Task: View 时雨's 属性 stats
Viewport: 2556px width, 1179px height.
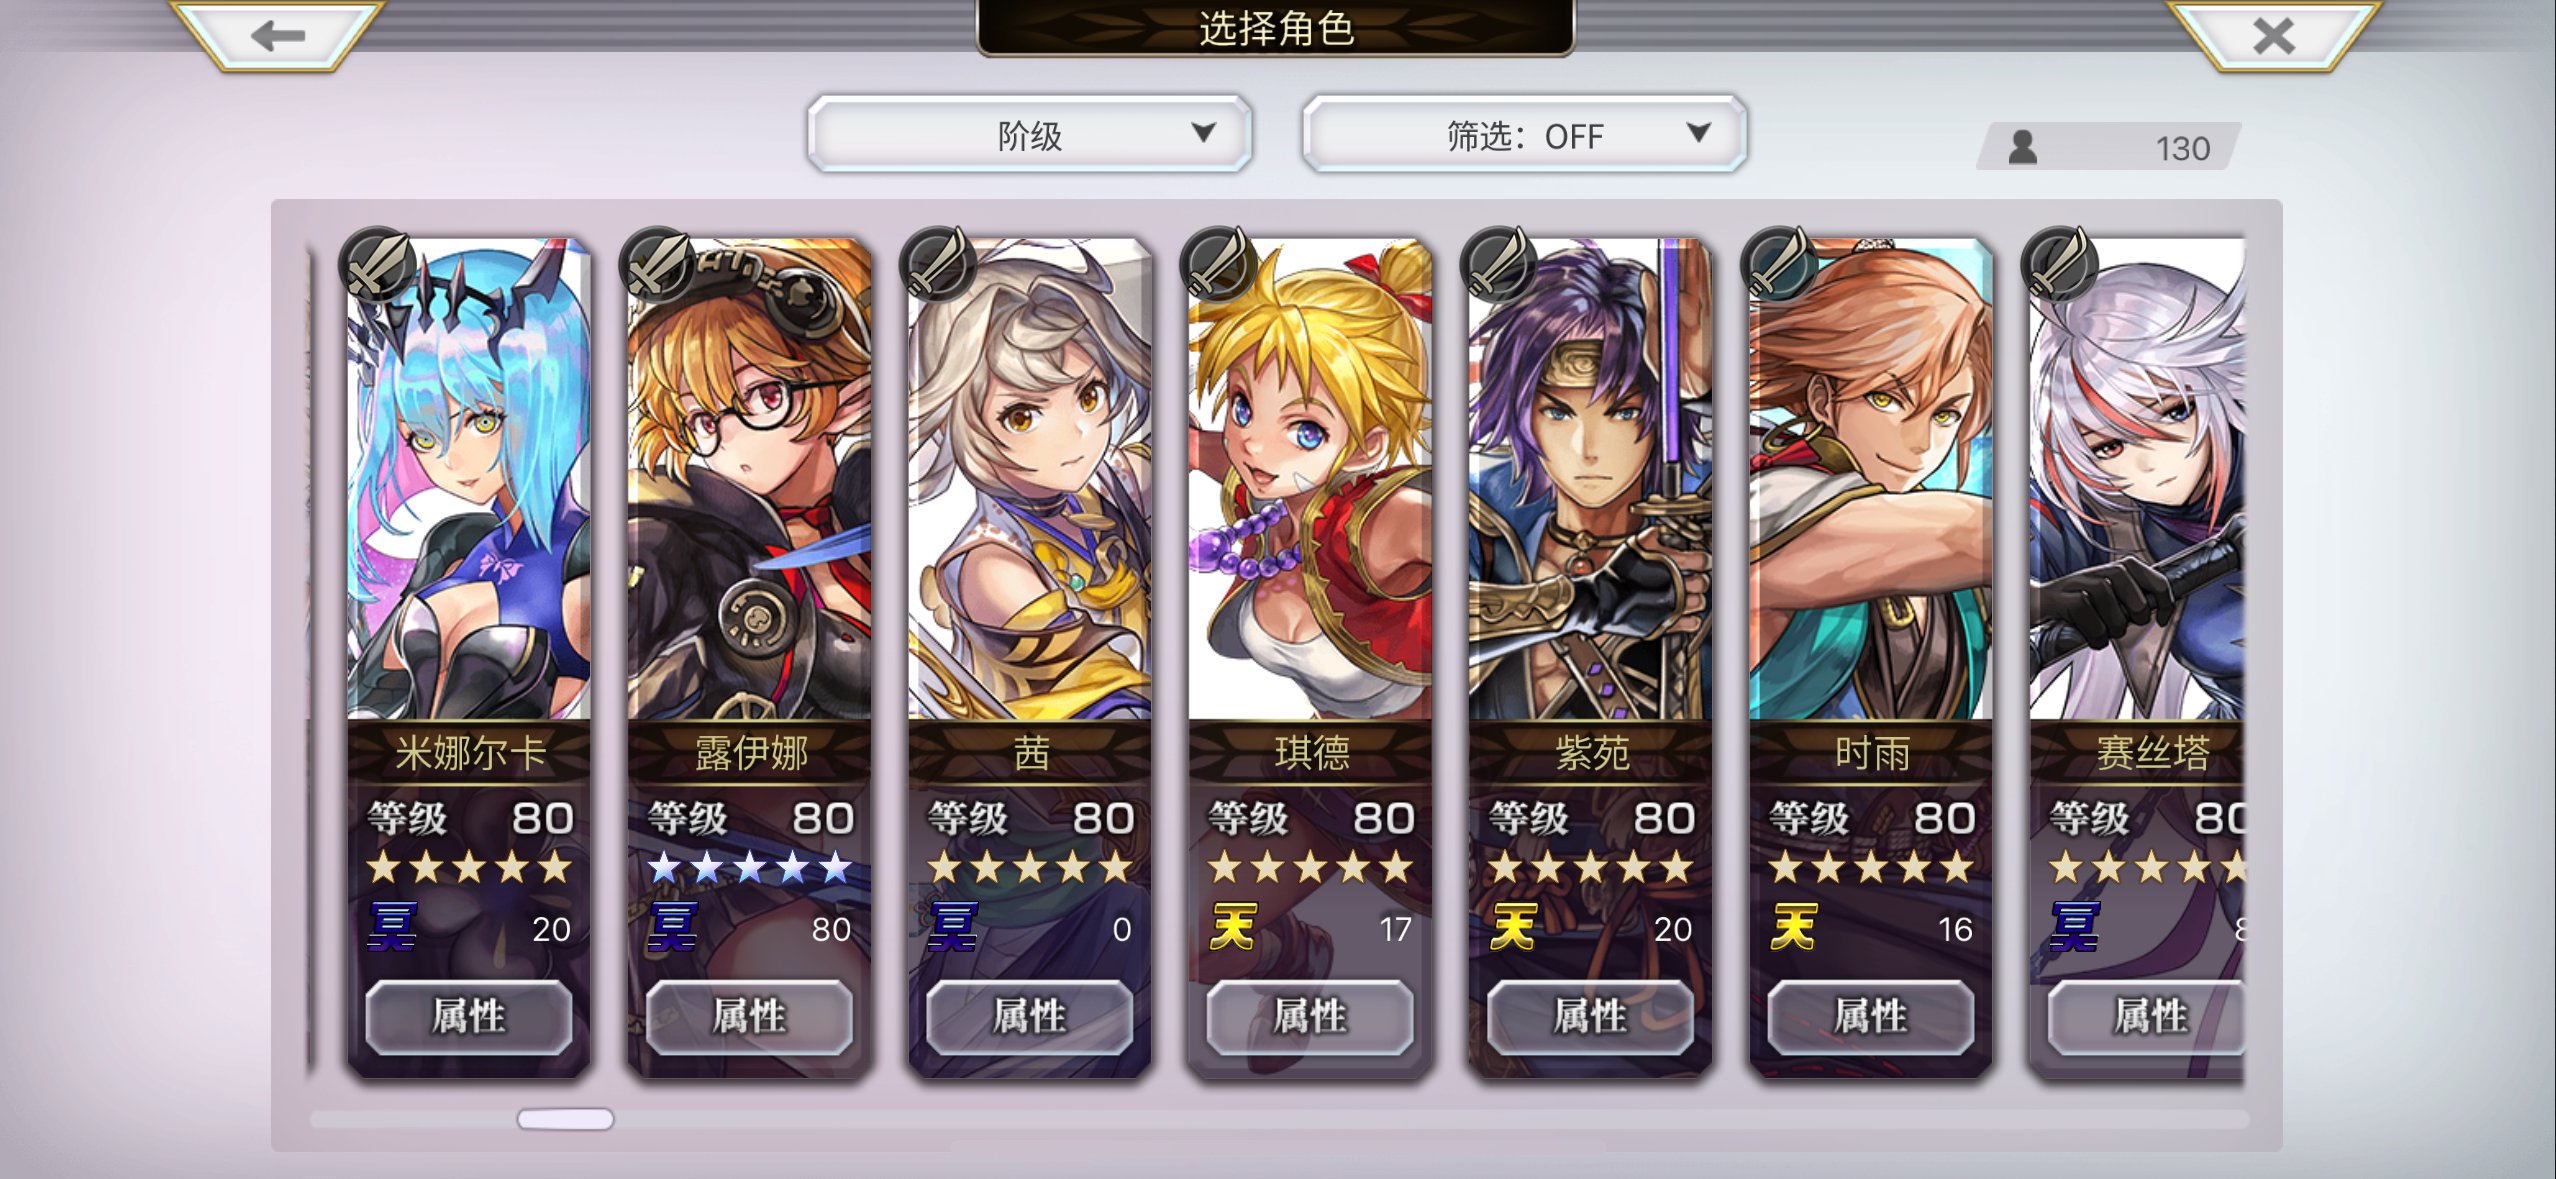Action: 1870,1017
